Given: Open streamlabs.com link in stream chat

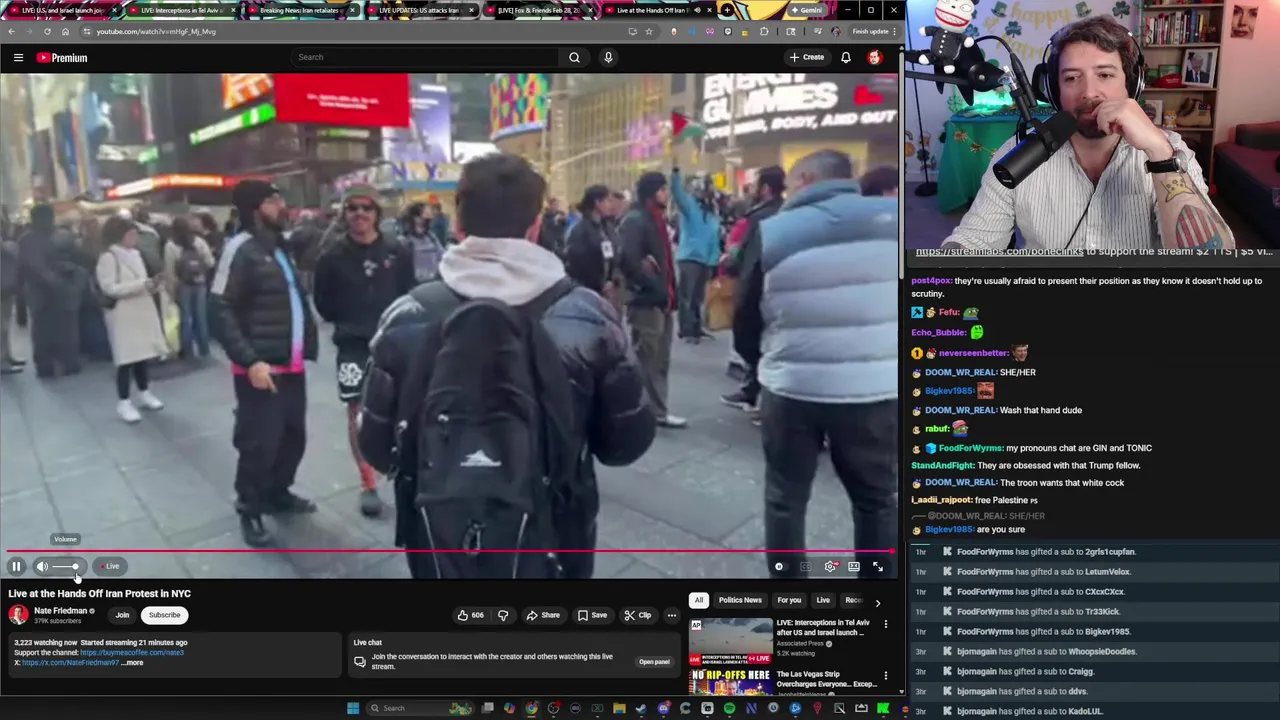Looking at the screenshot, I should pyautogui.click(x=1000, y=252).
